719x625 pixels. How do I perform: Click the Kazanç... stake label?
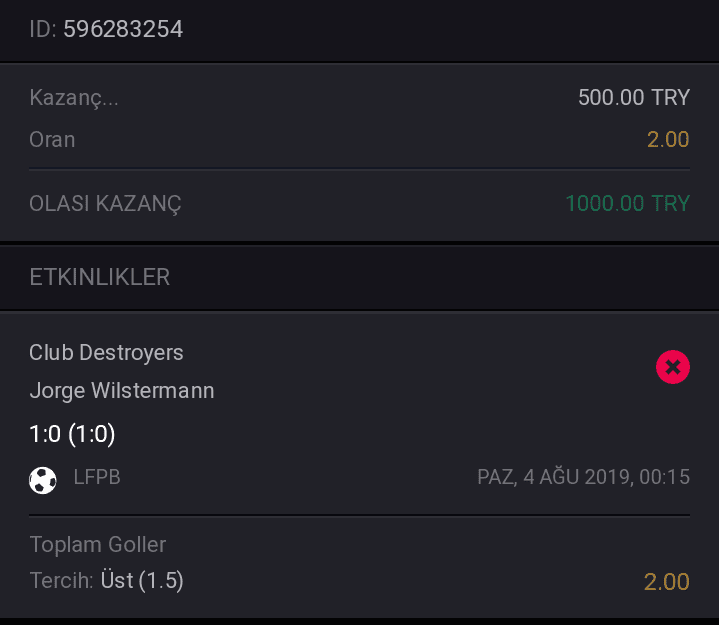point(74,98)
